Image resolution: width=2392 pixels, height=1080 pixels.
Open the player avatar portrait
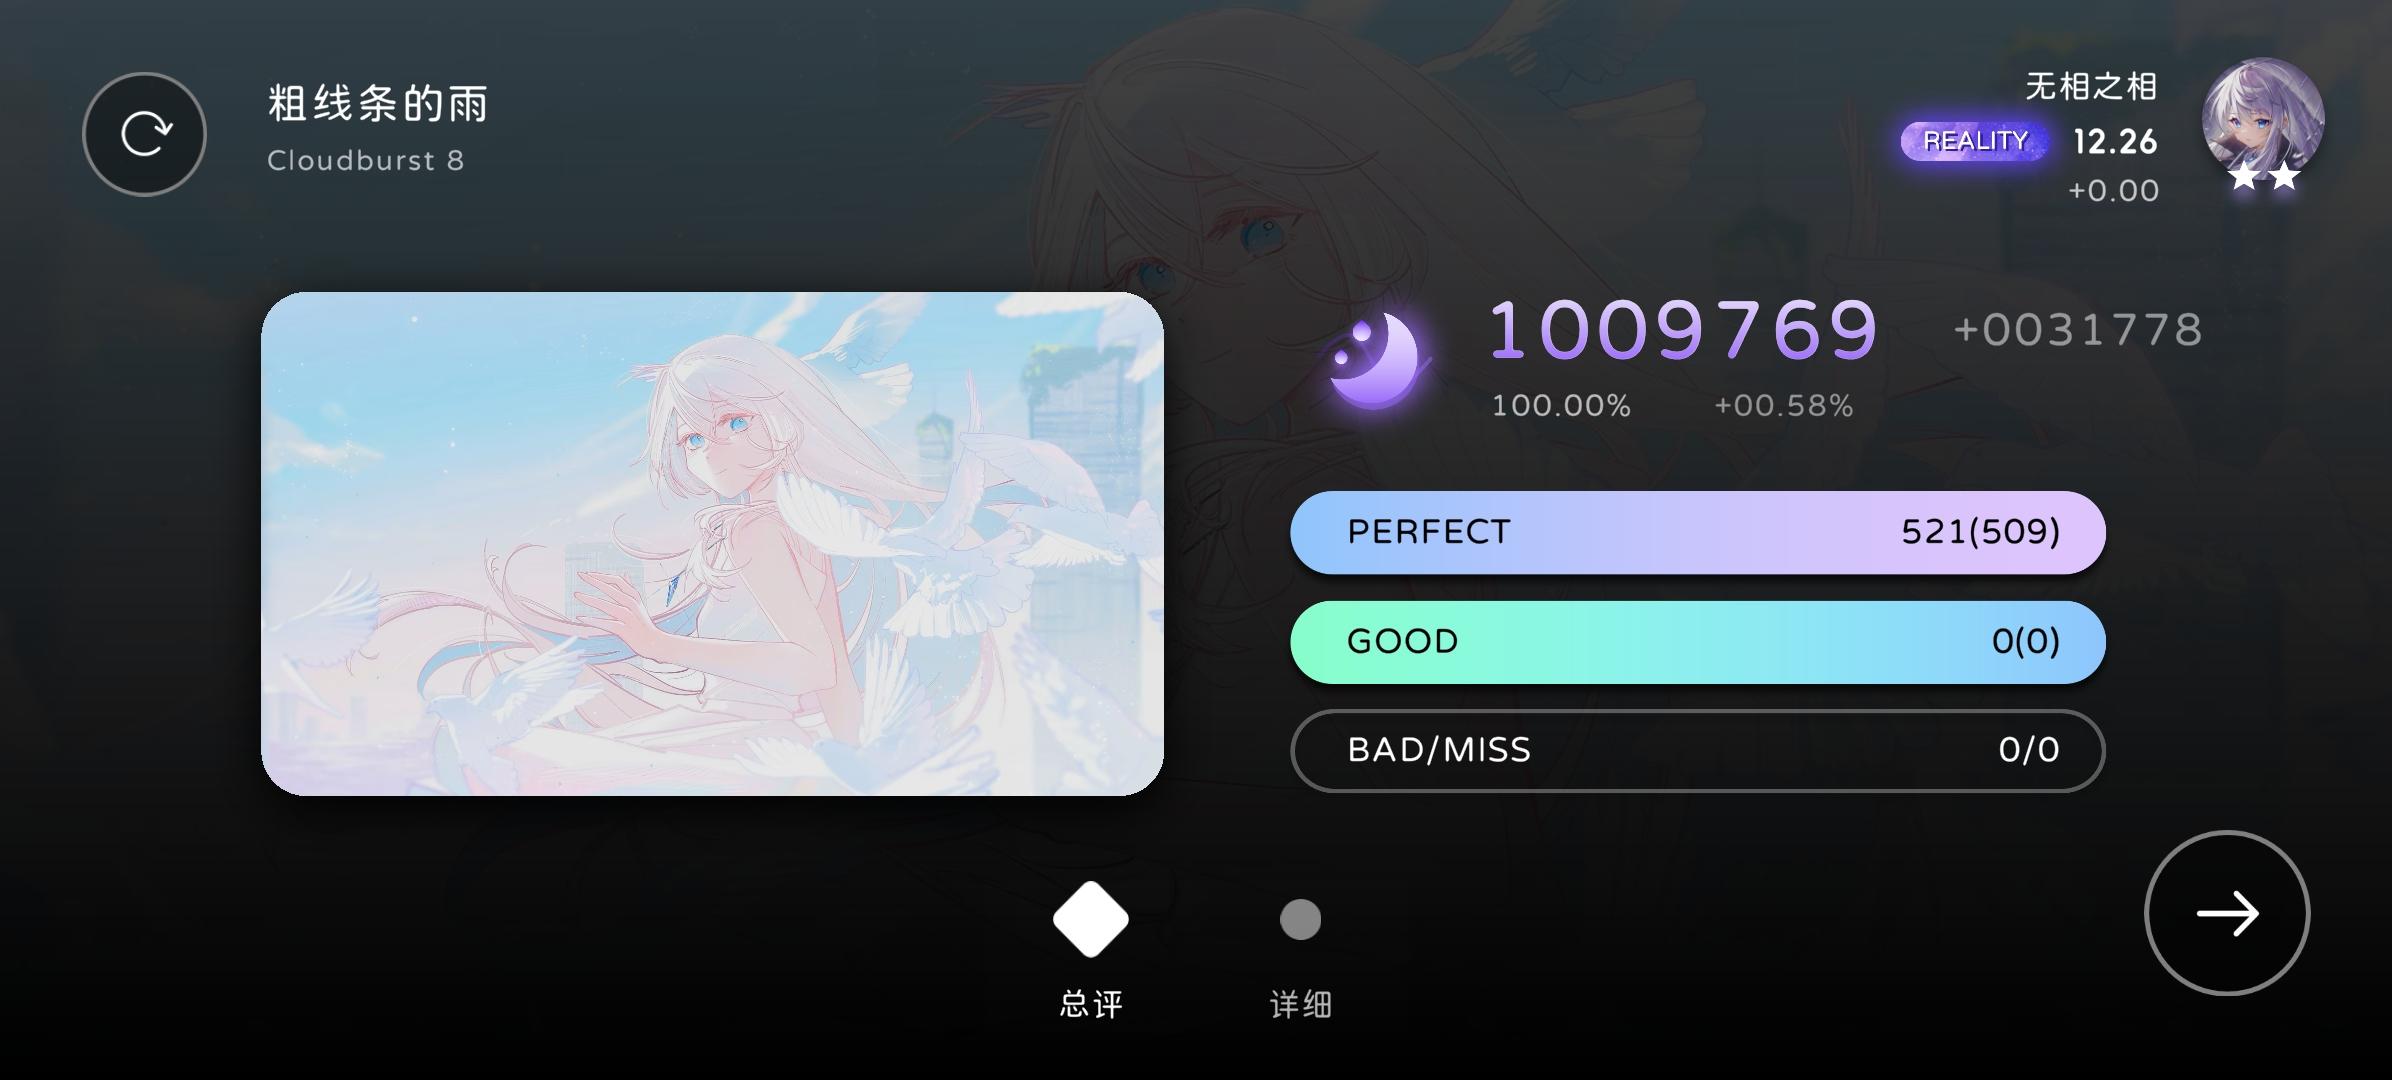coord(2263,119)
